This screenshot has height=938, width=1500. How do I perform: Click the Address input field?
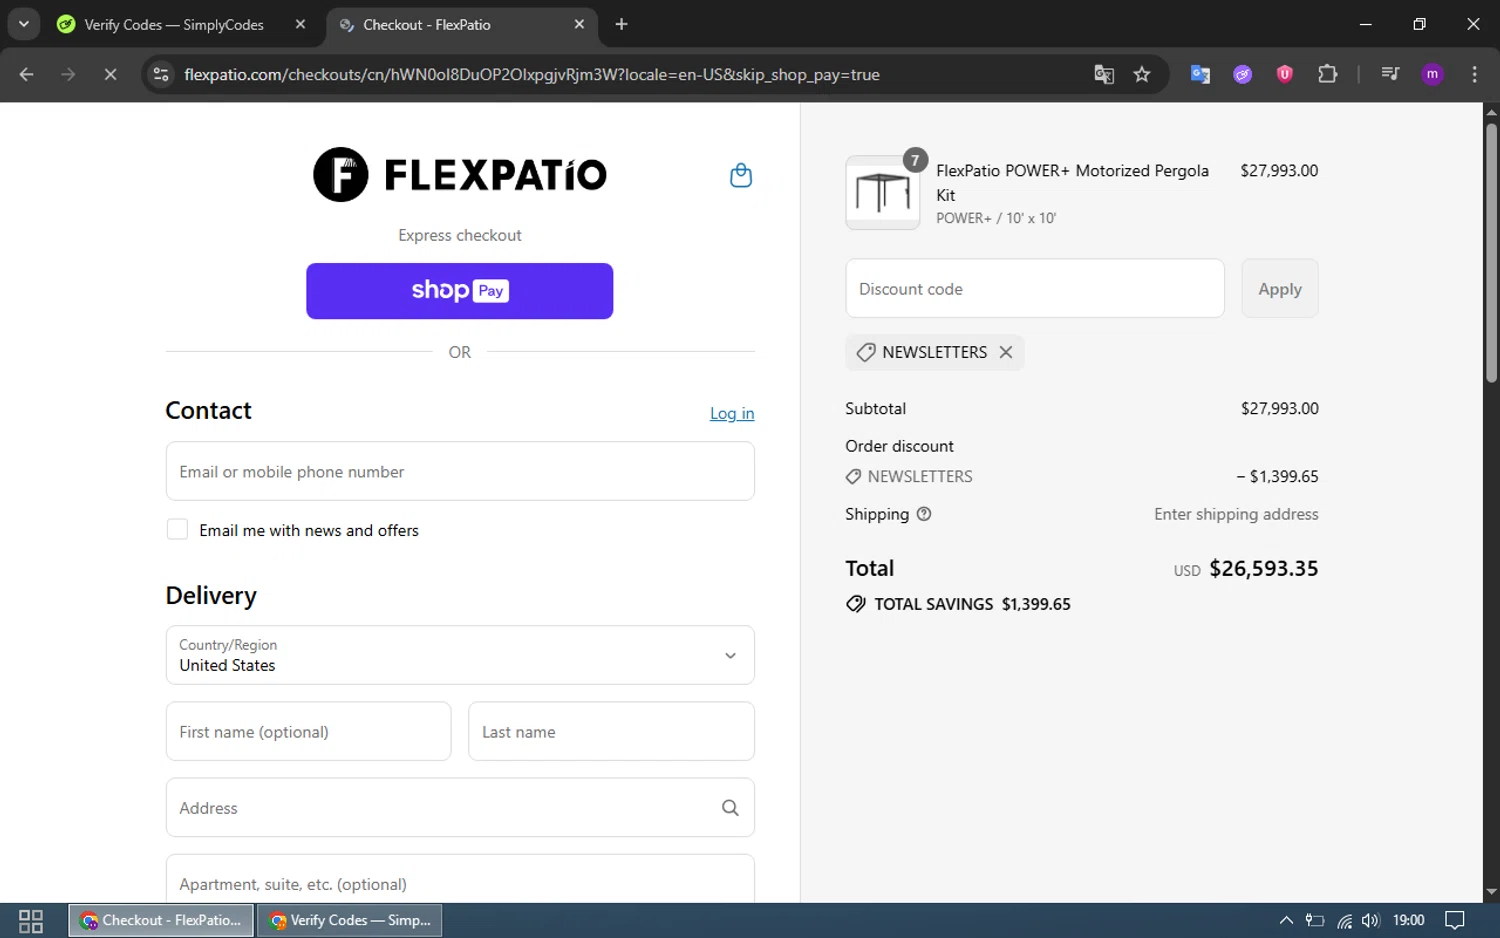pyautogui.click(x=460, y=807)
